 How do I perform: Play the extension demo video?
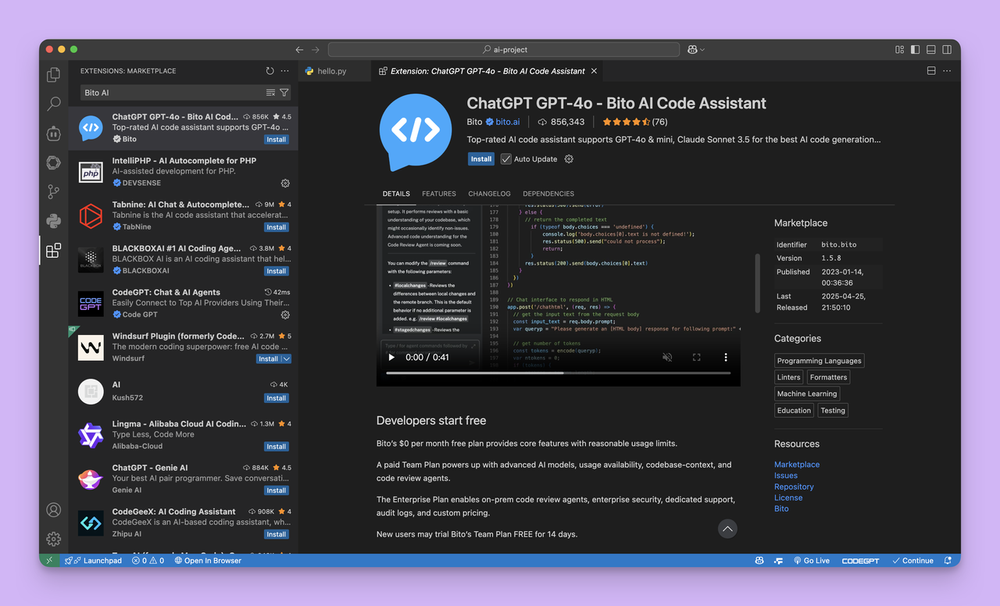pyautogui.click(x=391, y=356)
